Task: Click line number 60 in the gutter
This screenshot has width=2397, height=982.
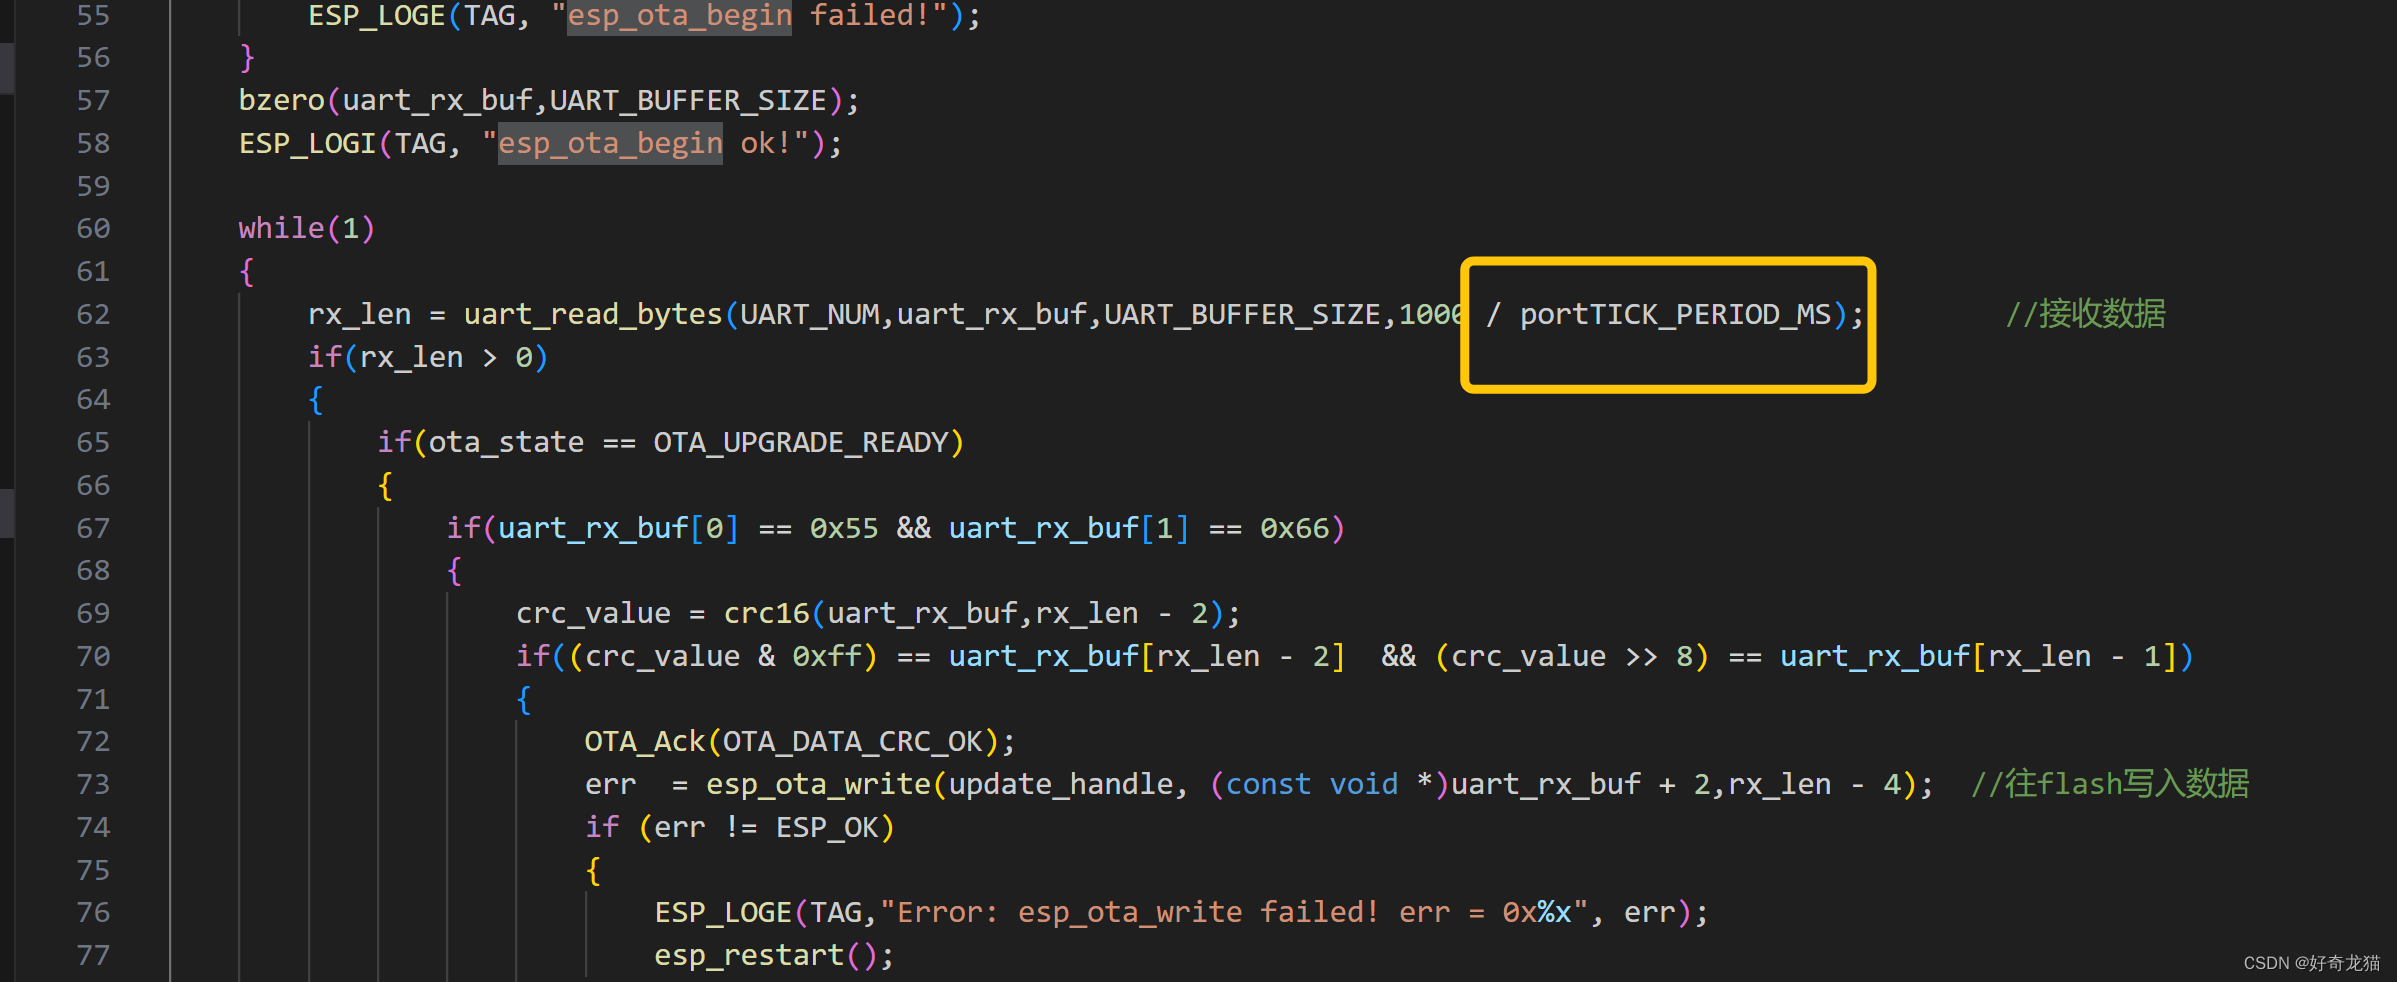Action: tap(93, 229)
